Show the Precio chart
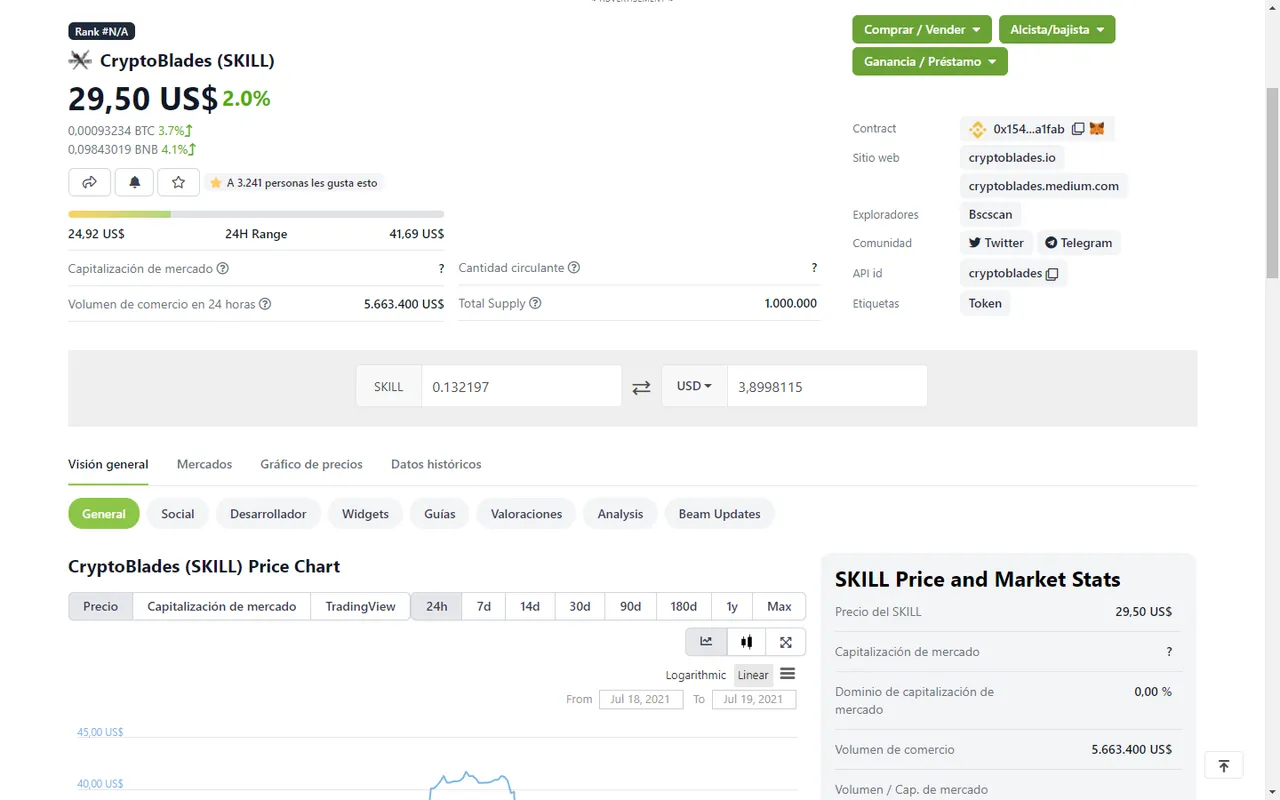Viewport: 1280px width, 800px height. click(101, 606)
